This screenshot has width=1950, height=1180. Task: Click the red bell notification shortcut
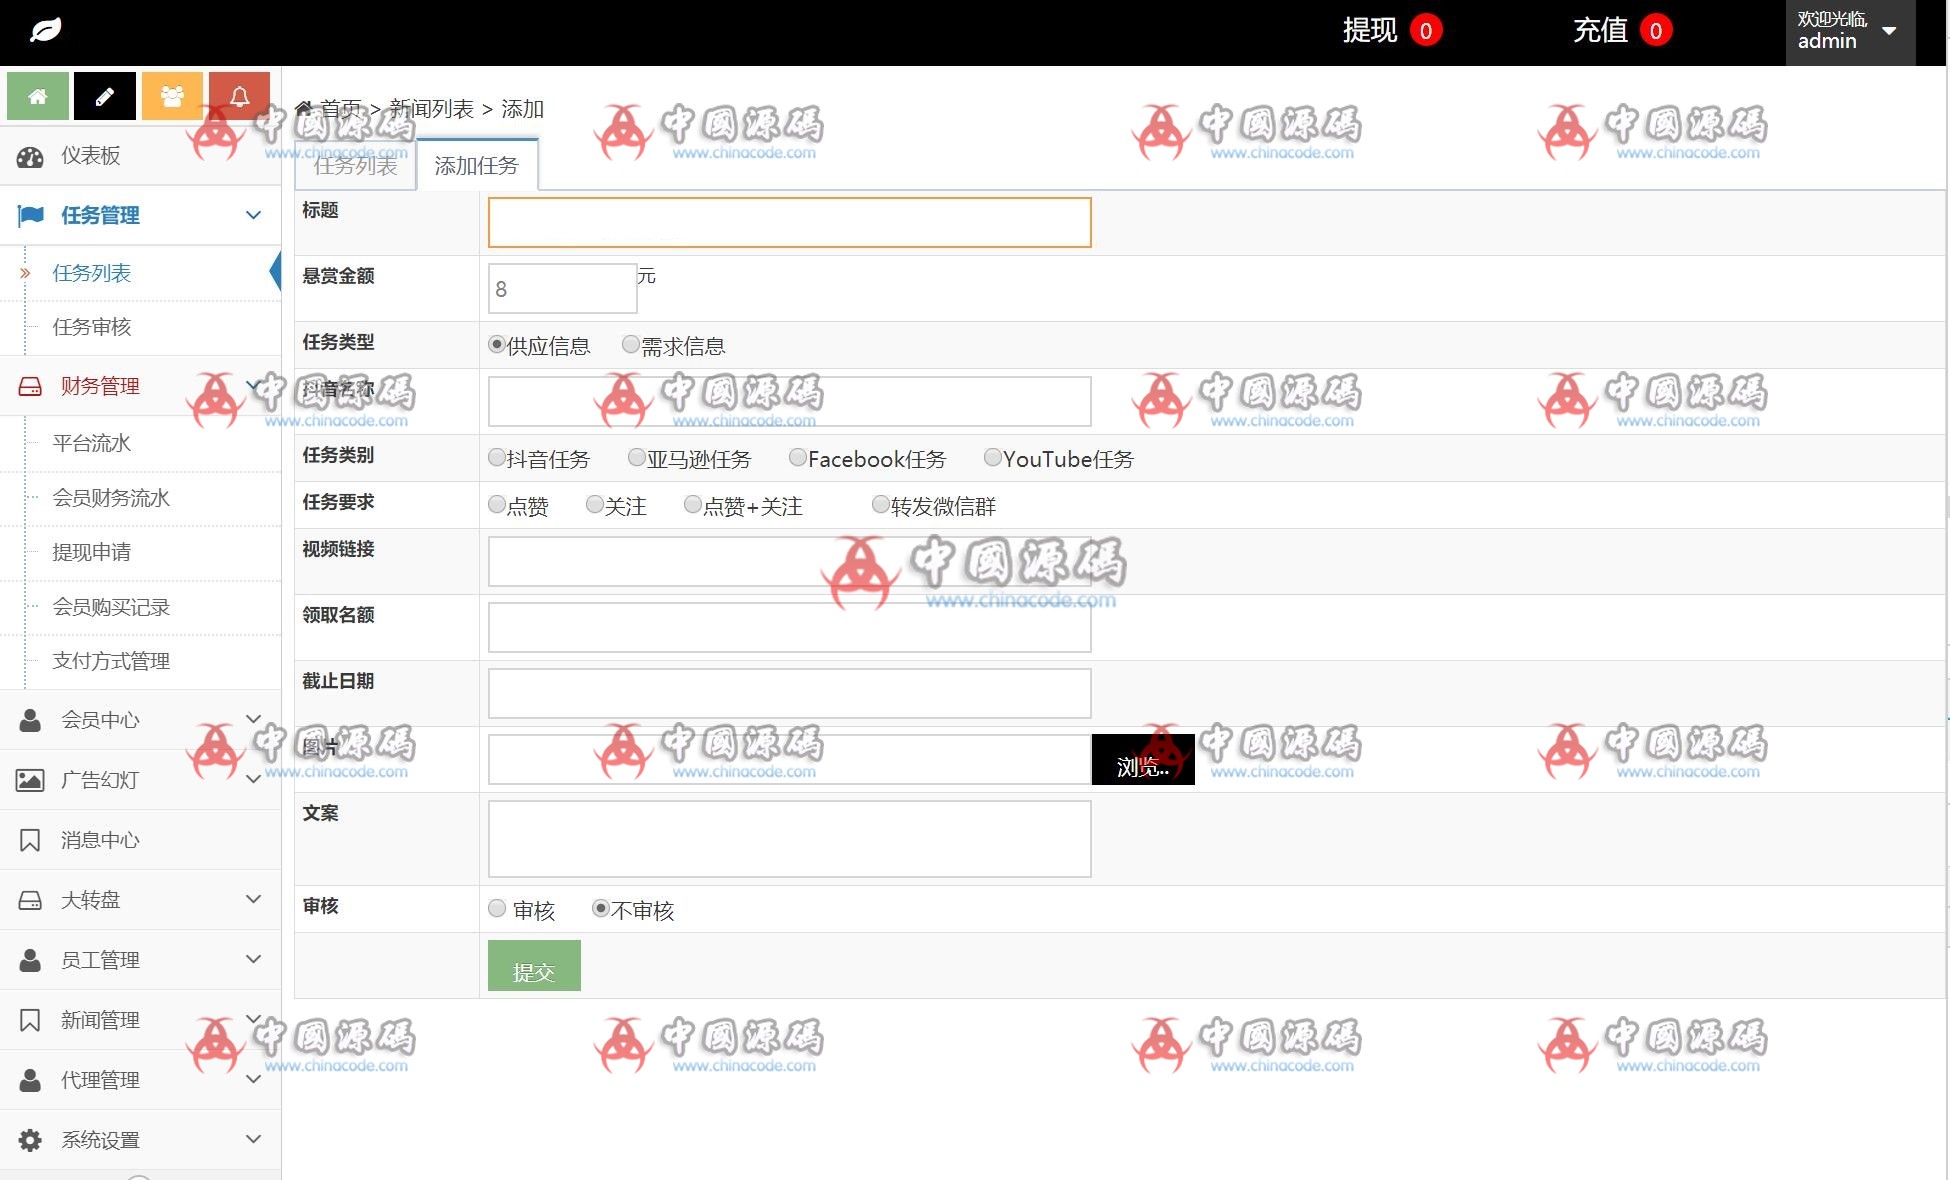click(240, 96)
